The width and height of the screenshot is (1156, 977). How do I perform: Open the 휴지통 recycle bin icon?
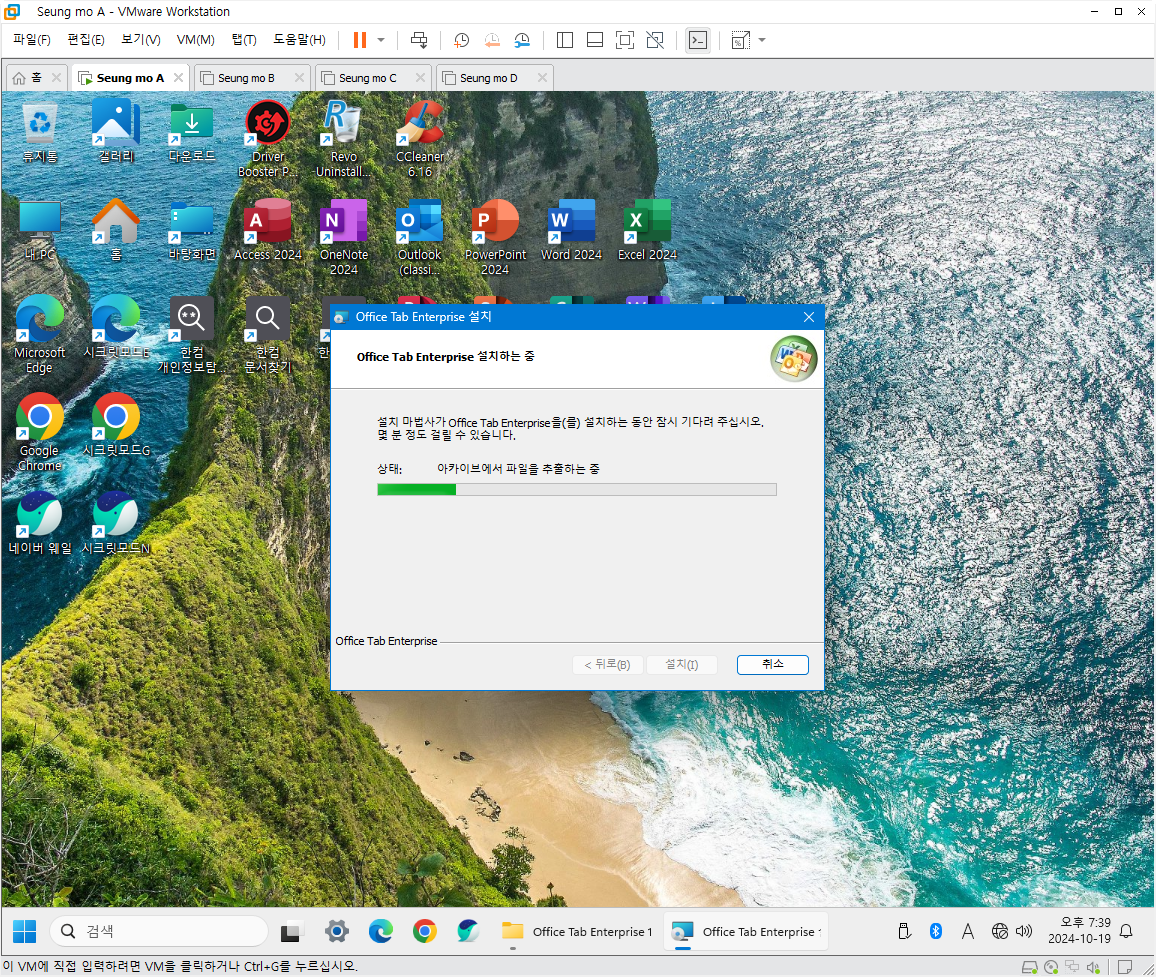click(x=40, y=133)
